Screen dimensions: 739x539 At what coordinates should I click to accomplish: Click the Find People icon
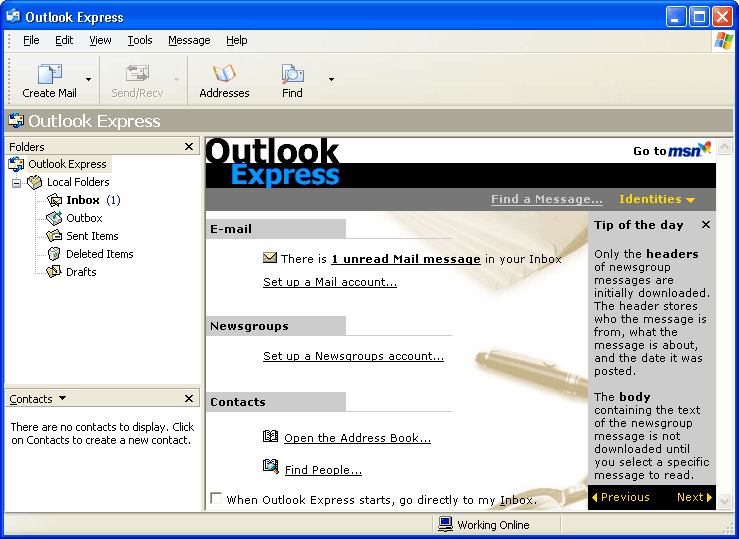click(x=271, y=467)
